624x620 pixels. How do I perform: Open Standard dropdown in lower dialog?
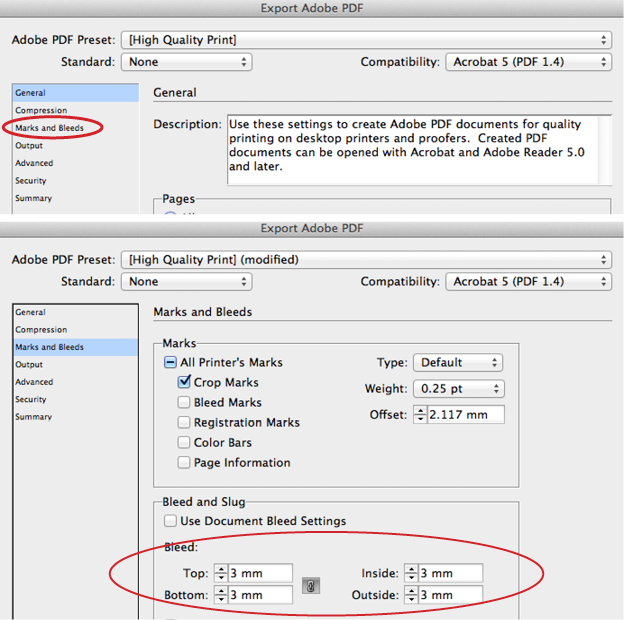[x=187, y=281]
